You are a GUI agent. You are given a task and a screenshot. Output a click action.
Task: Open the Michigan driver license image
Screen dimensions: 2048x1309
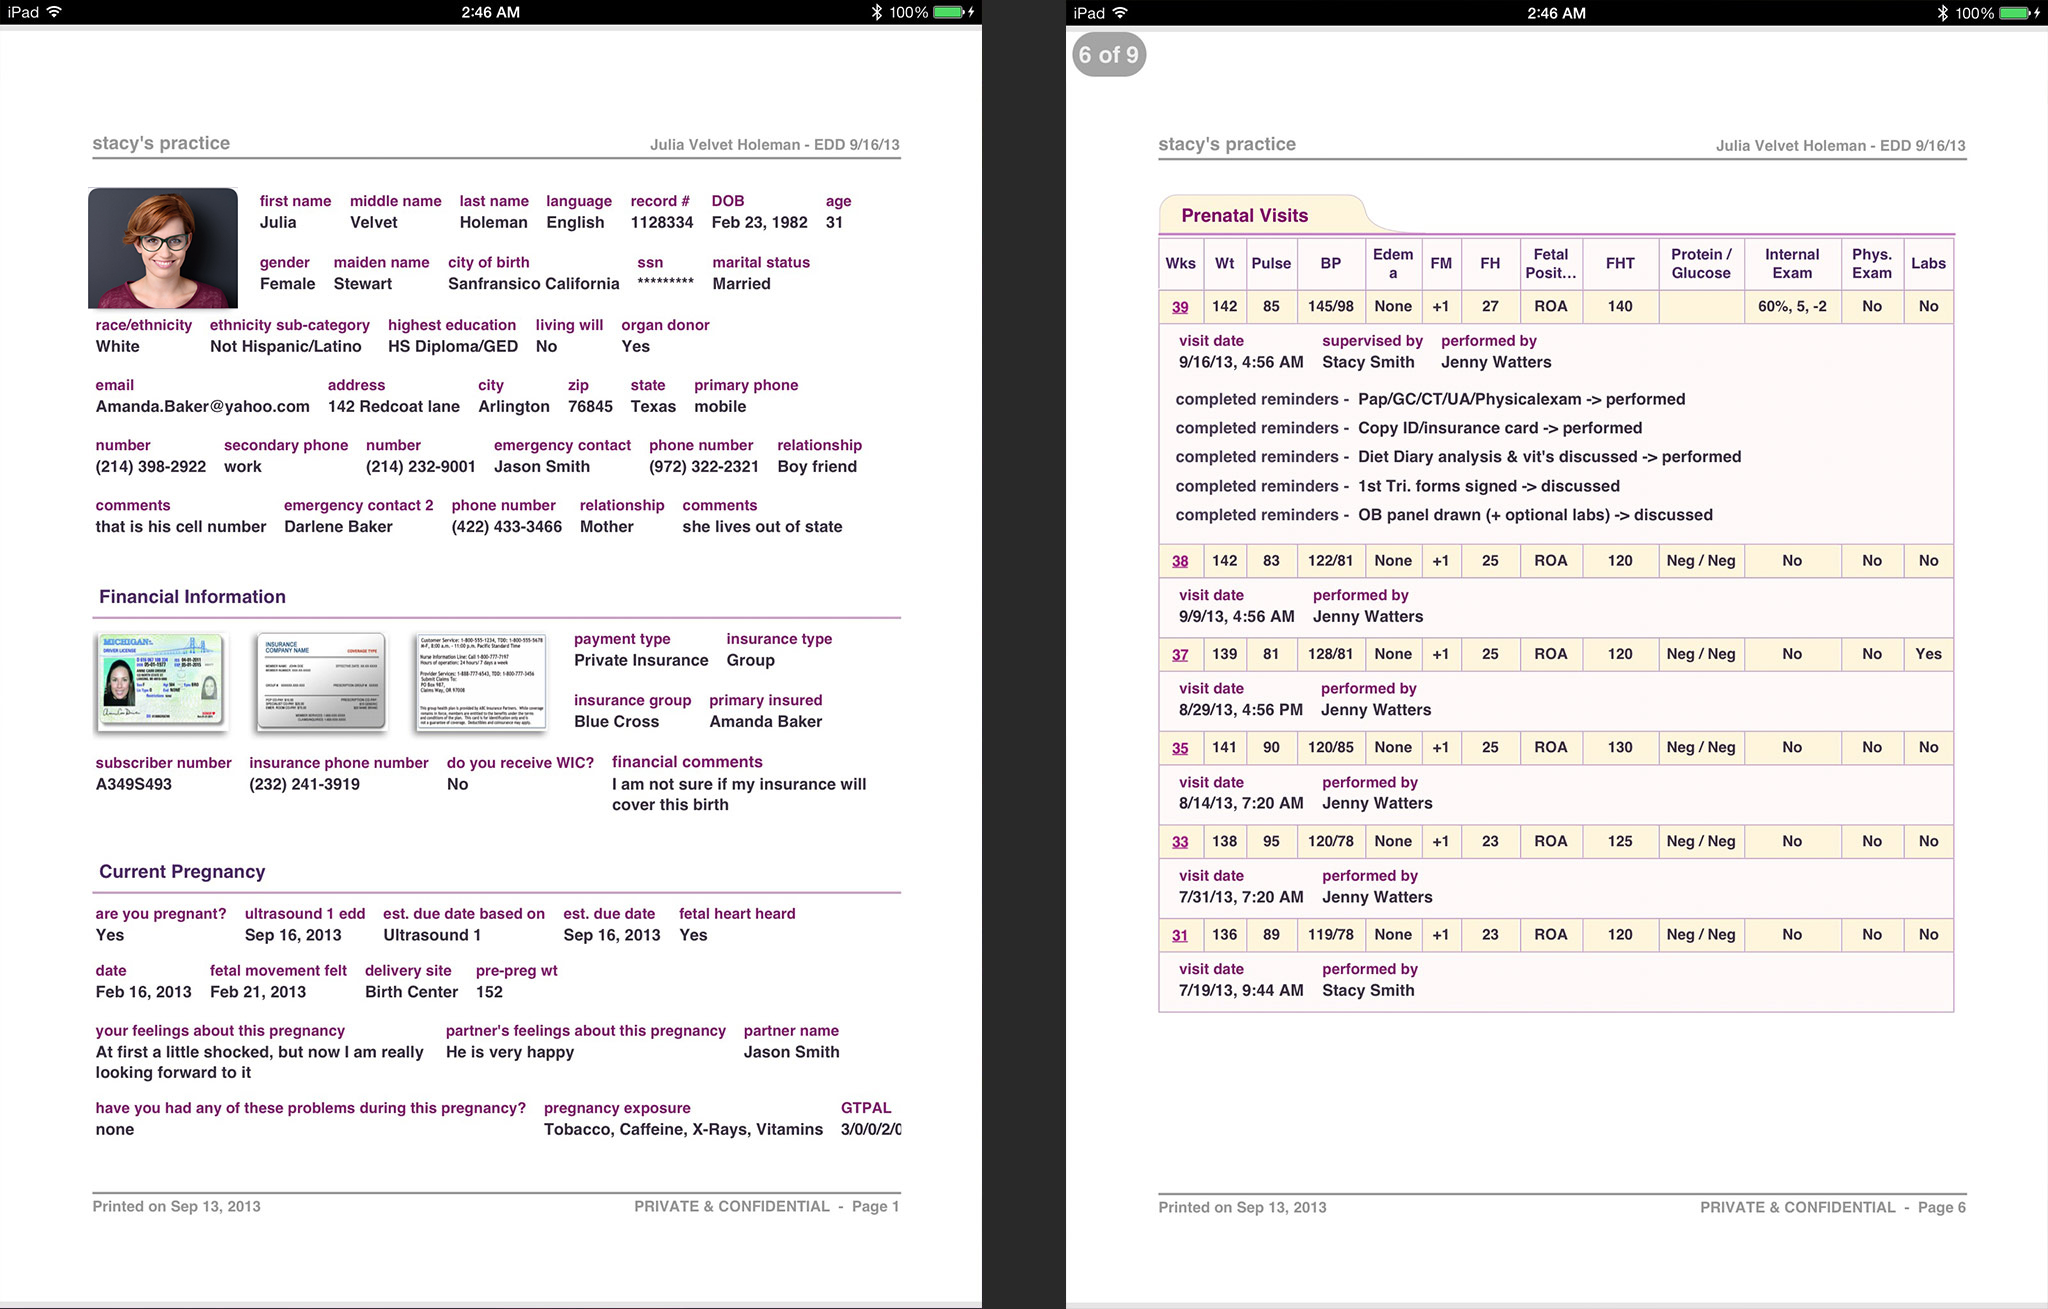click(x=162, y=682)
